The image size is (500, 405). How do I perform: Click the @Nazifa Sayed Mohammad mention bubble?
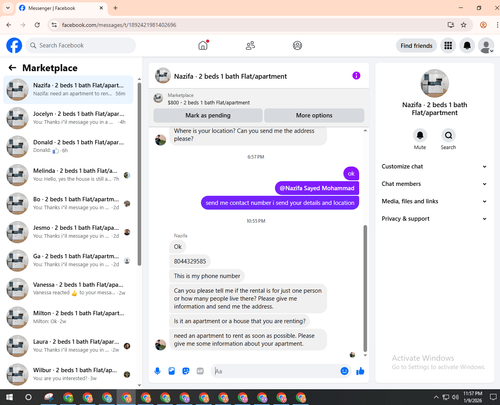[317, 188]
